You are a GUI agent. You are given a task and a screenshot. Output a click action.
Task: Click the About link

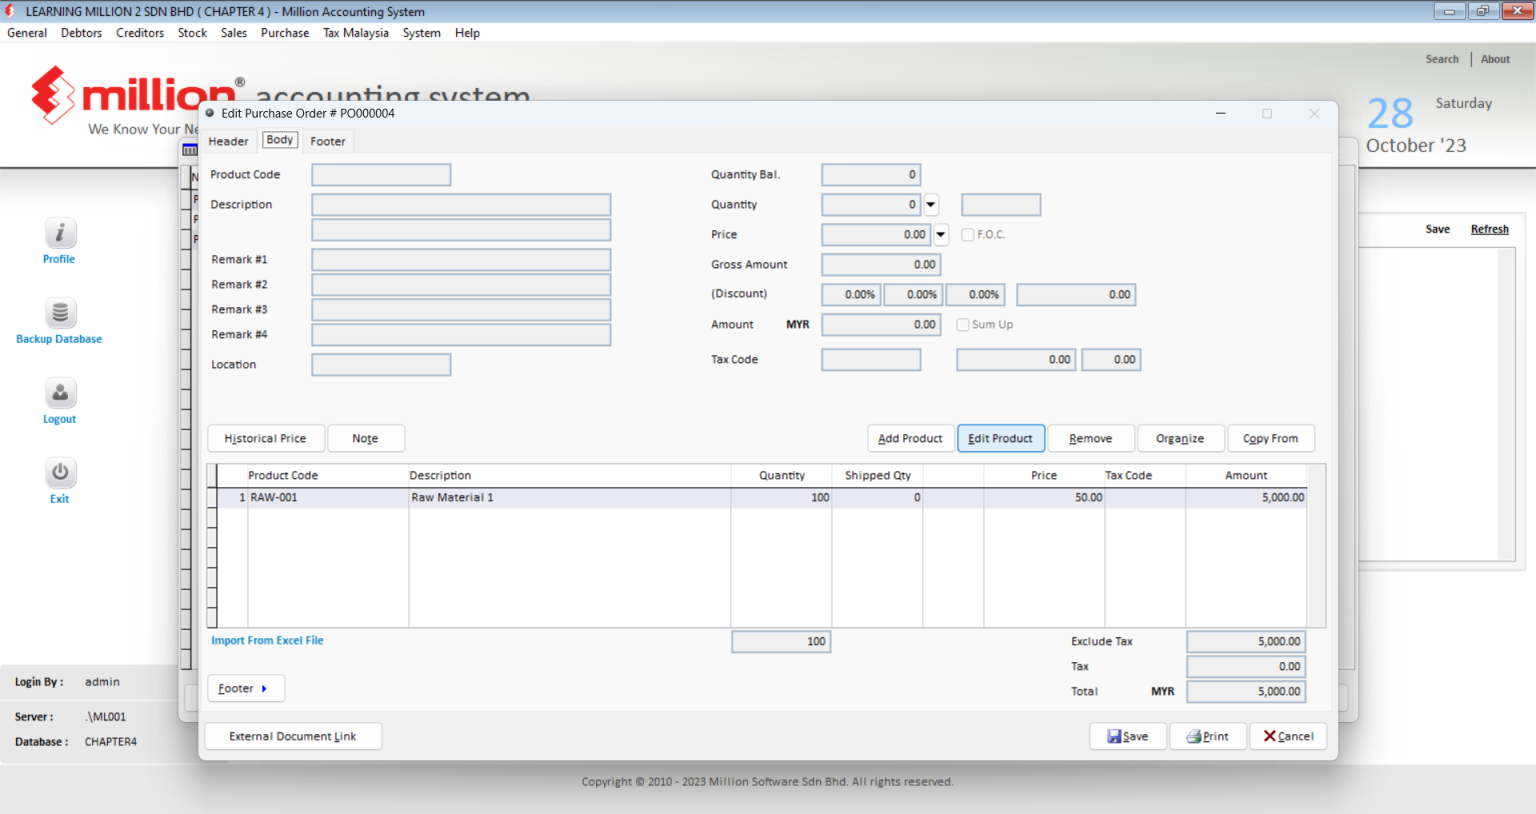point(1495,59)
